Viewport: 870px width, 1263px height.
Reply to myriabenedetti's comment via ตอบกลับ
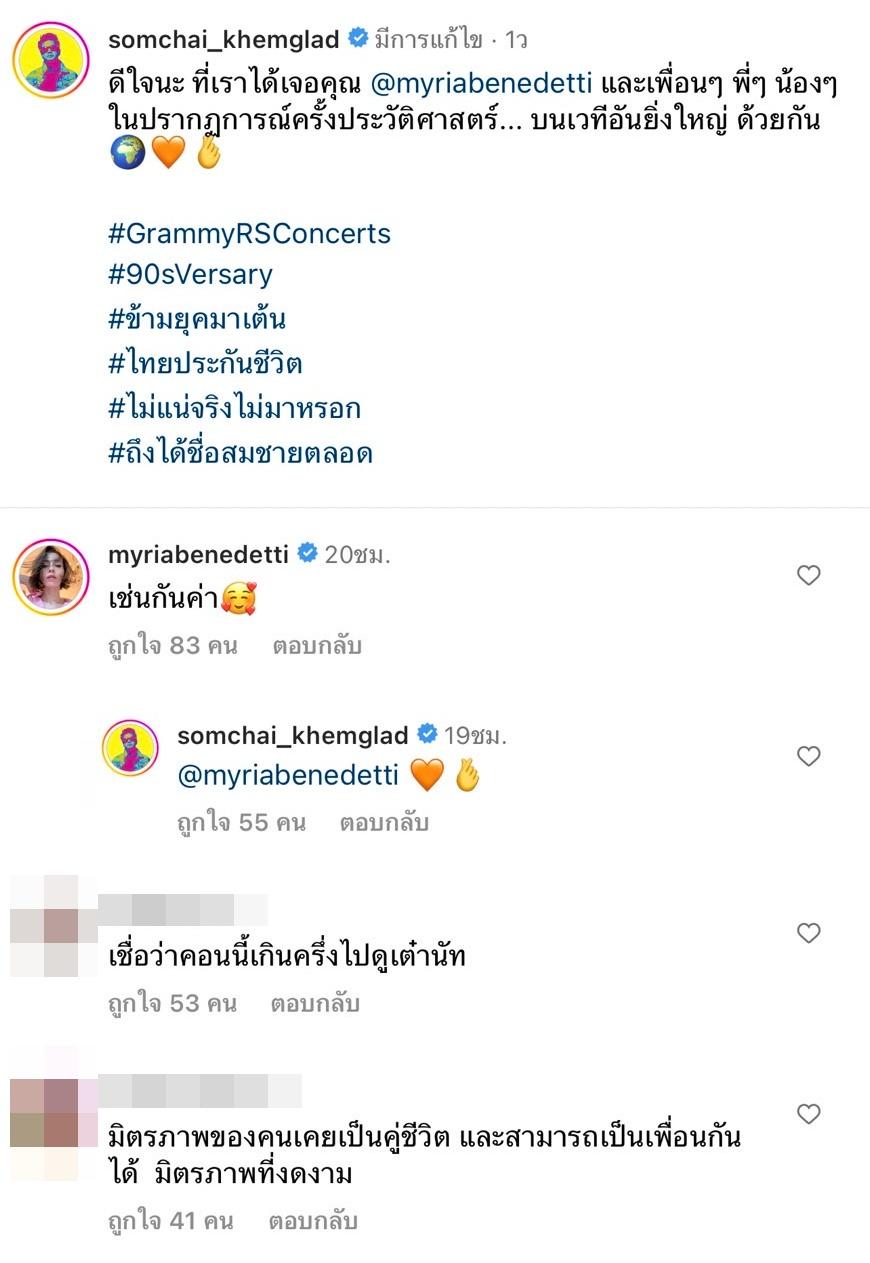(x=316, y=646)
